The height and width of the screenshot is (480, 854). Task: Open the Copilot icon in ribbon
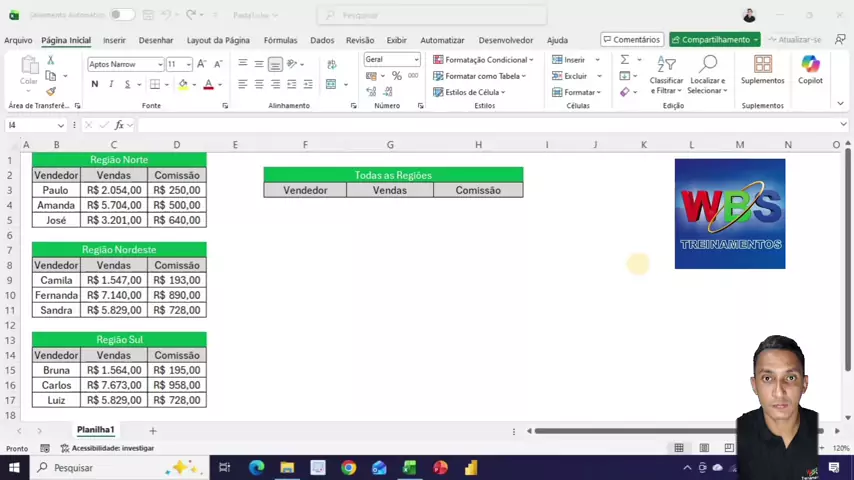pyautogui.click(x=810, y=68)
